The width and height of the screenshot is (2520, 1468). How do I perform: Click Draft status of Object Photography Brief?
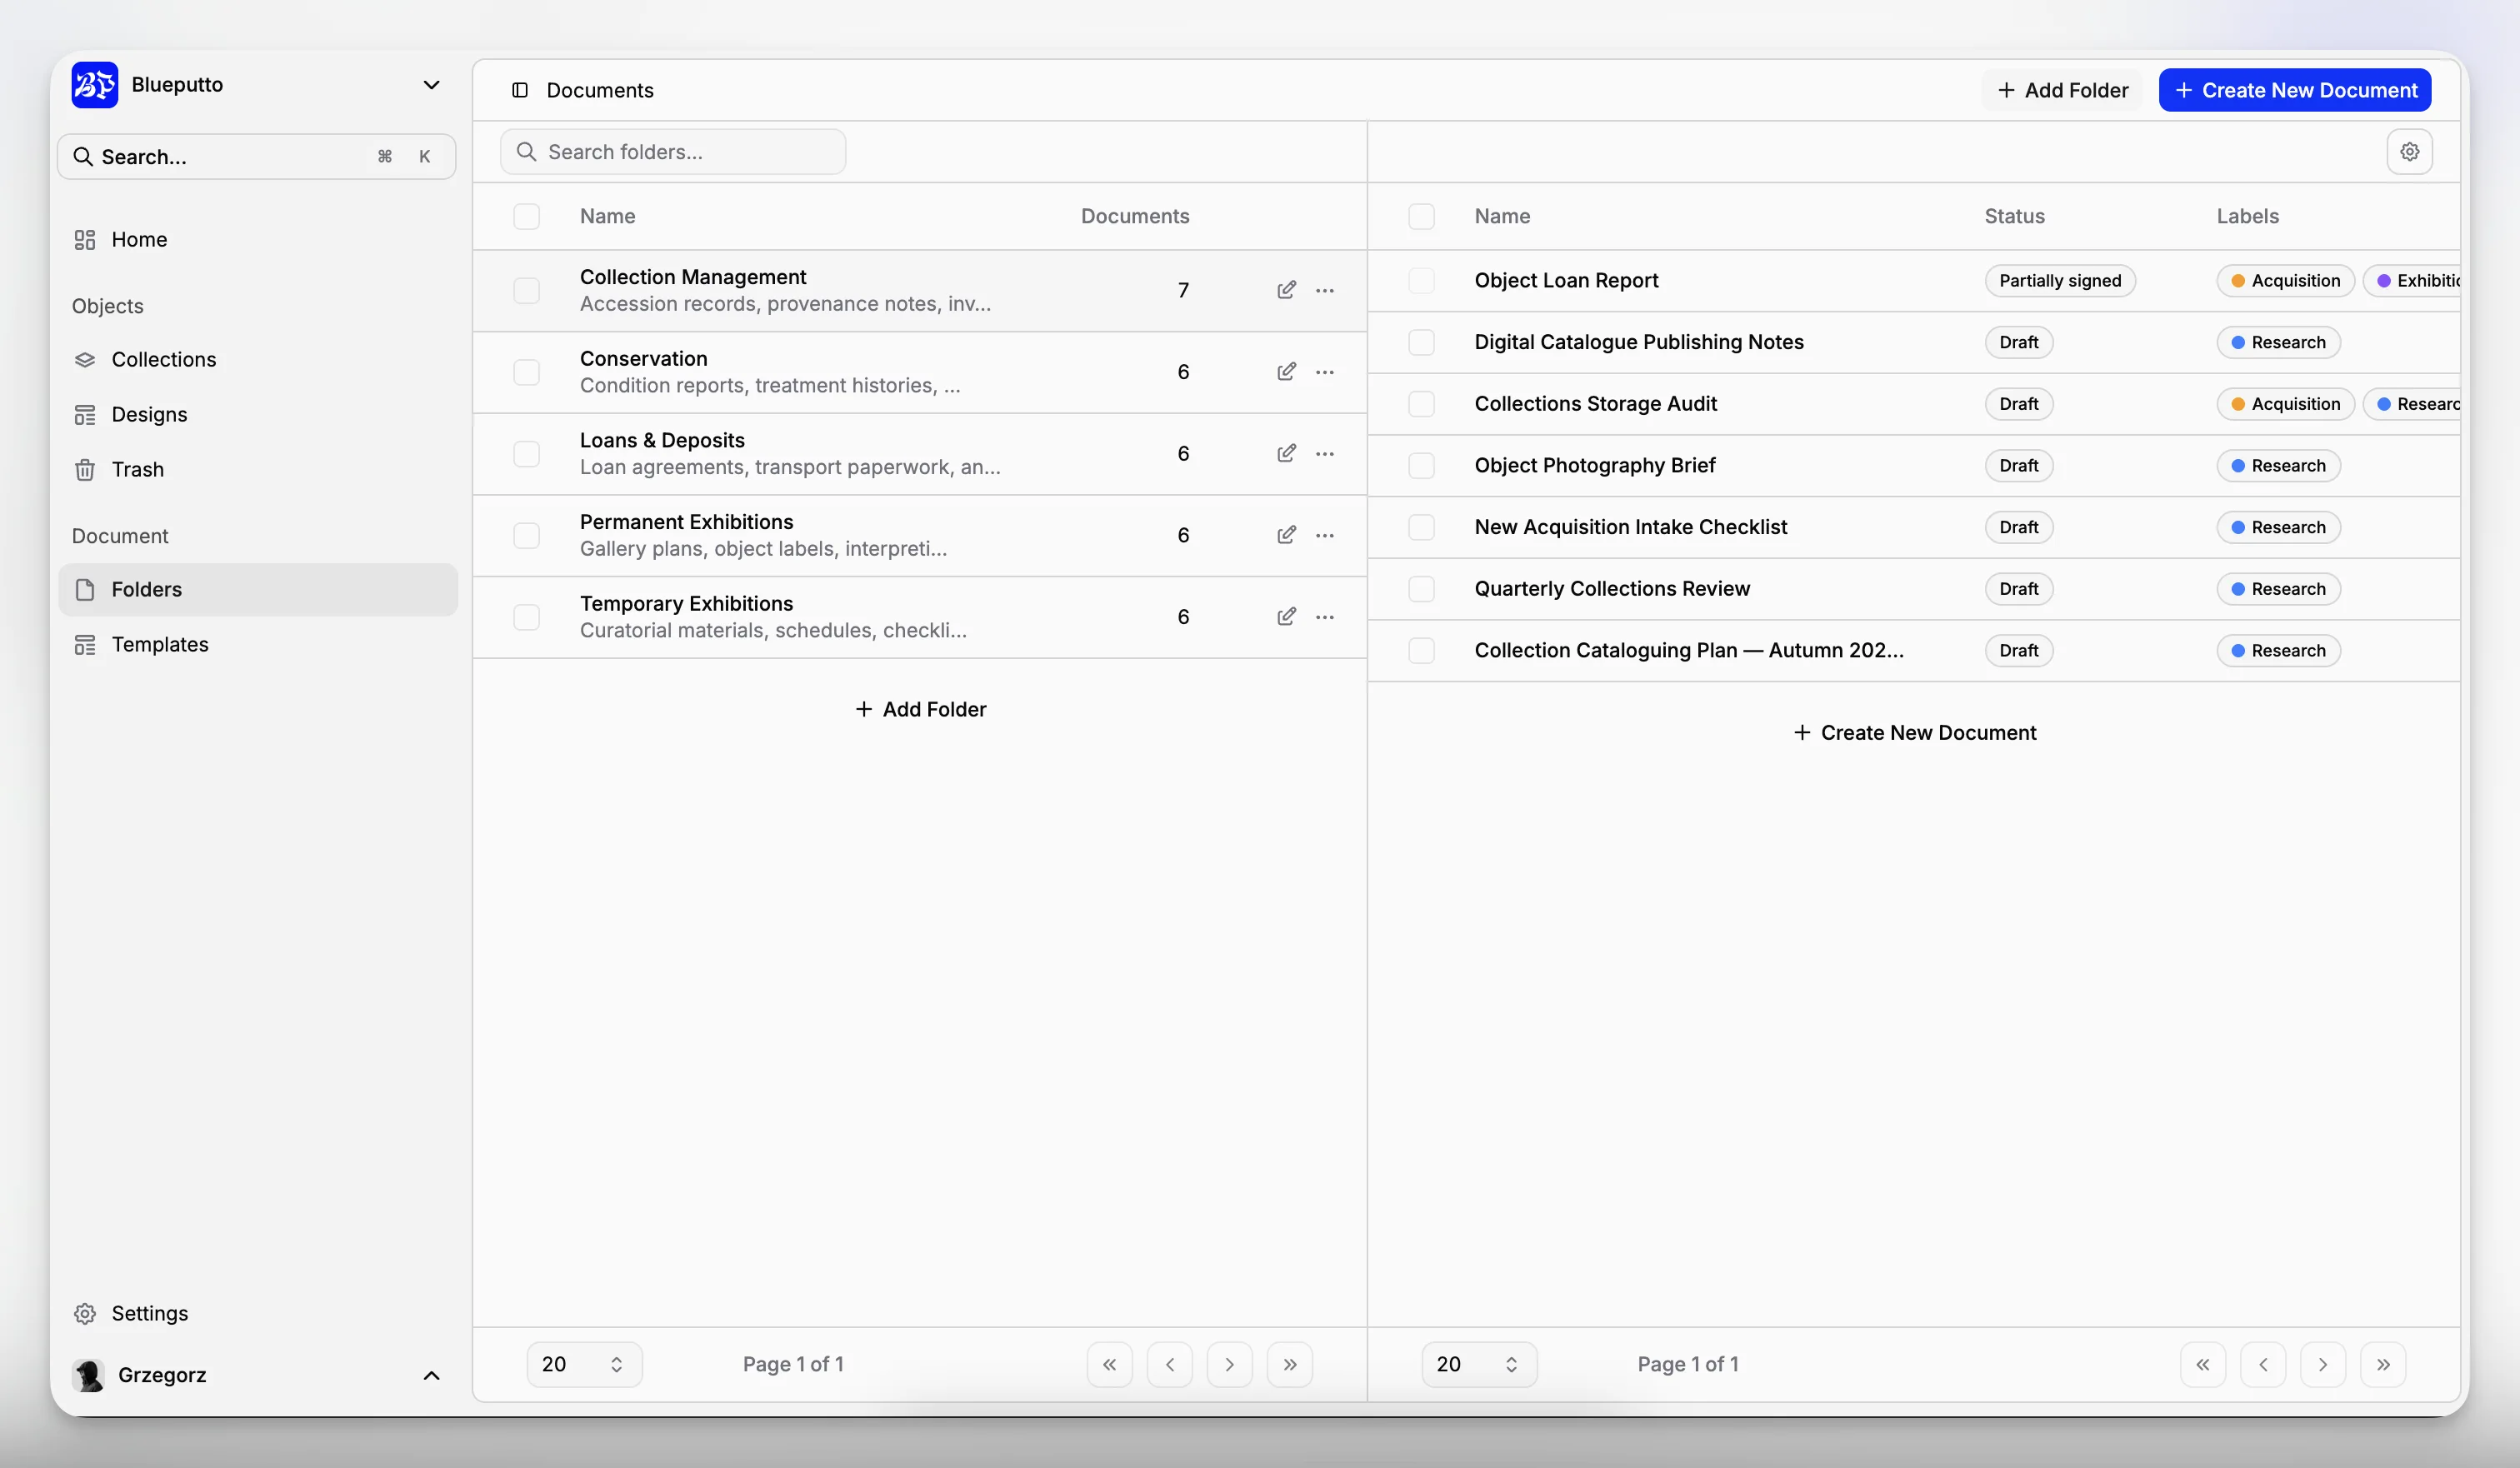click(x=2018, y=465)
